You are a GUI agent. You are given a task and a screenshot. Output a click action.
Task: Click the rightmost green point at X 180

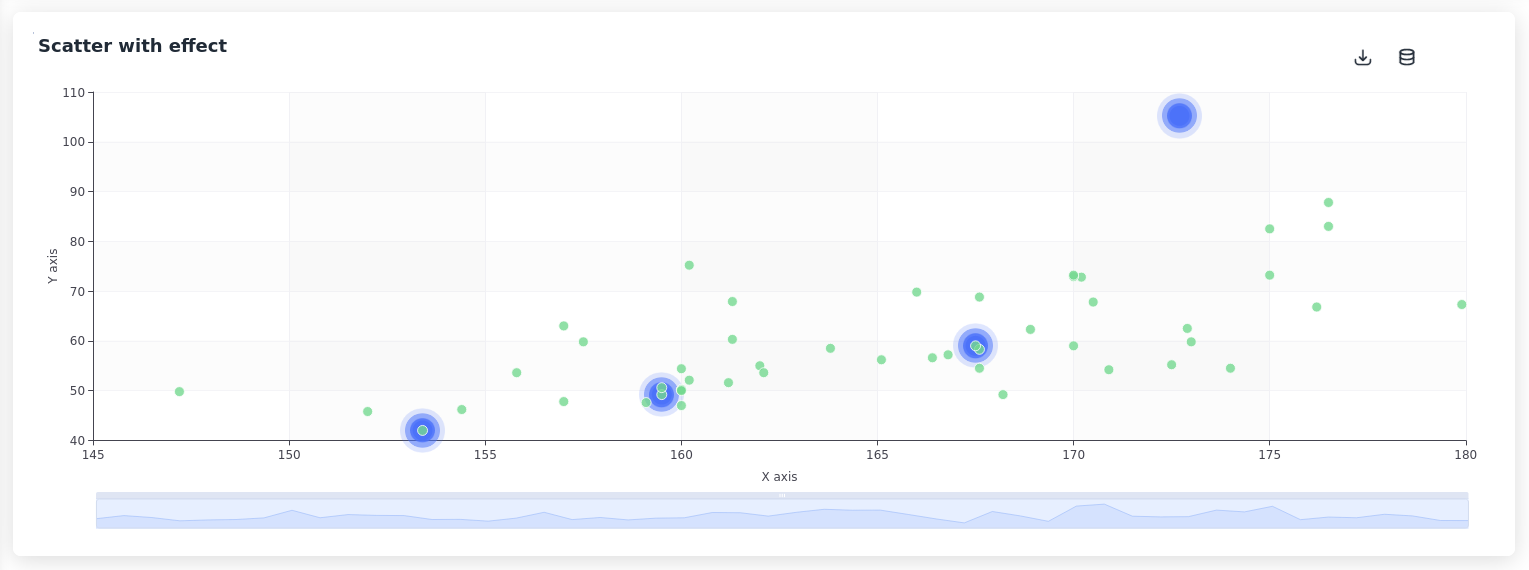pos(1461,305)
